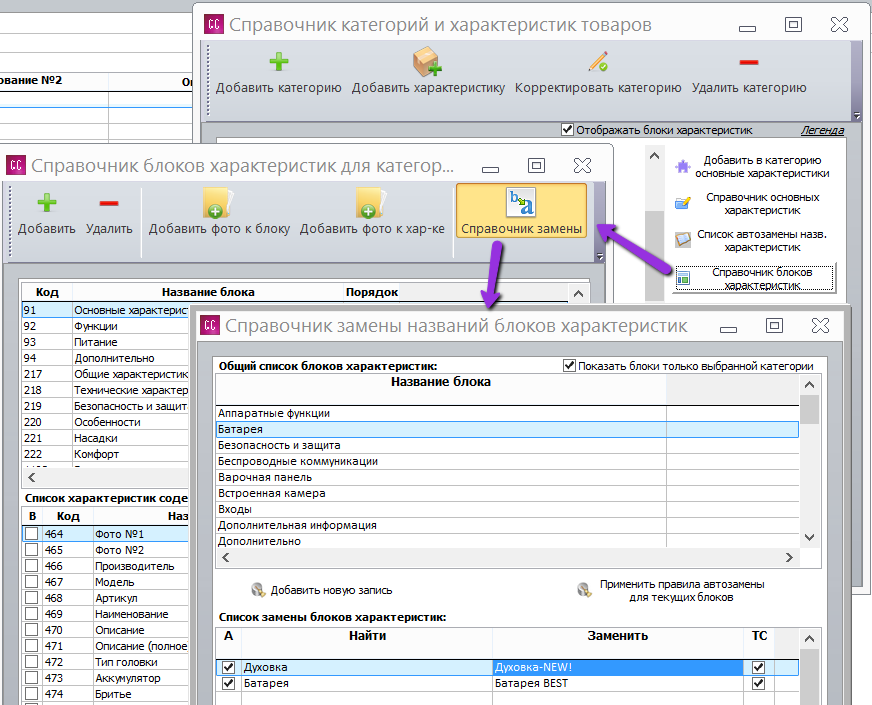Click the Add photo to block folder icon

click(219, 203)
